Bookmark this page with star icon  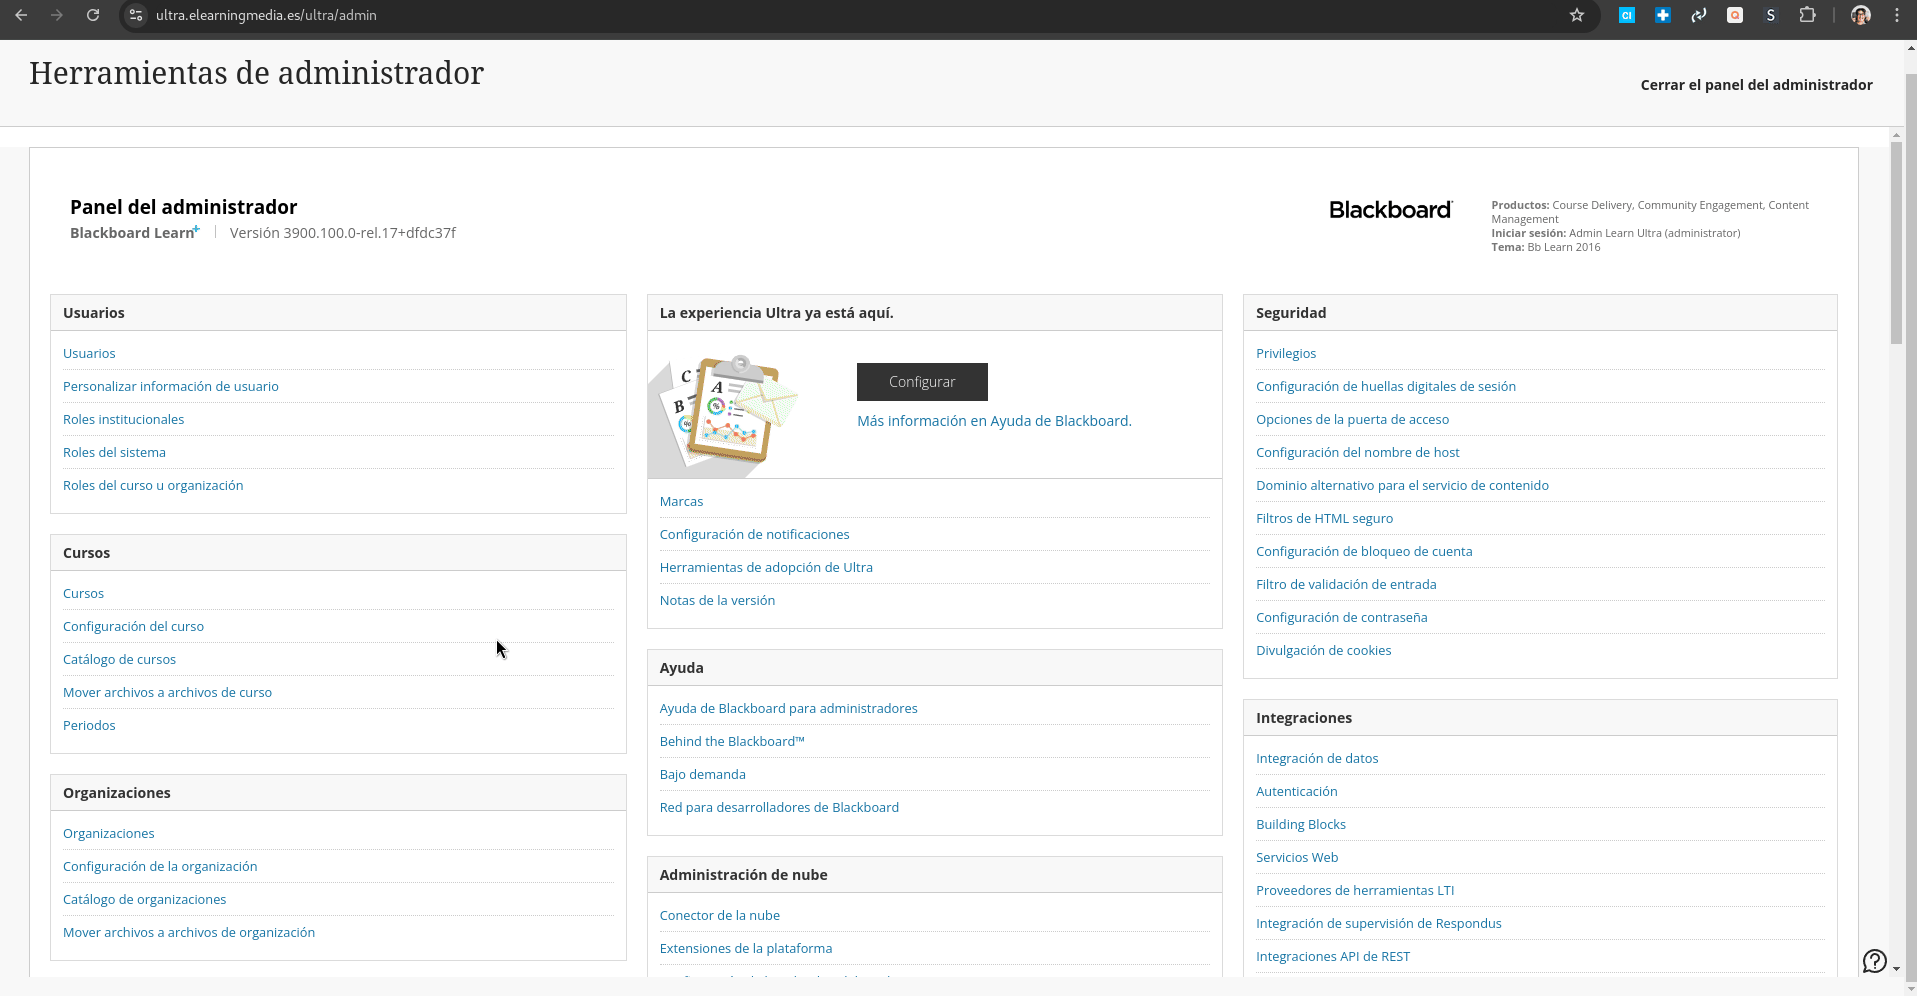pos(1577,15)
